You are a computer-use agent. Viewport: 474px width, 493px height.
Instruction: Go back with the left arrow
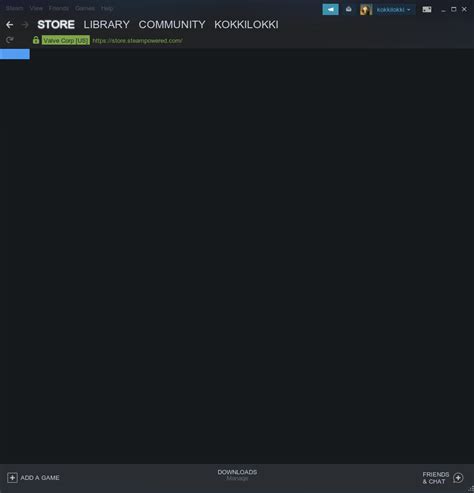pyautogui.click(x=10, y=24)
